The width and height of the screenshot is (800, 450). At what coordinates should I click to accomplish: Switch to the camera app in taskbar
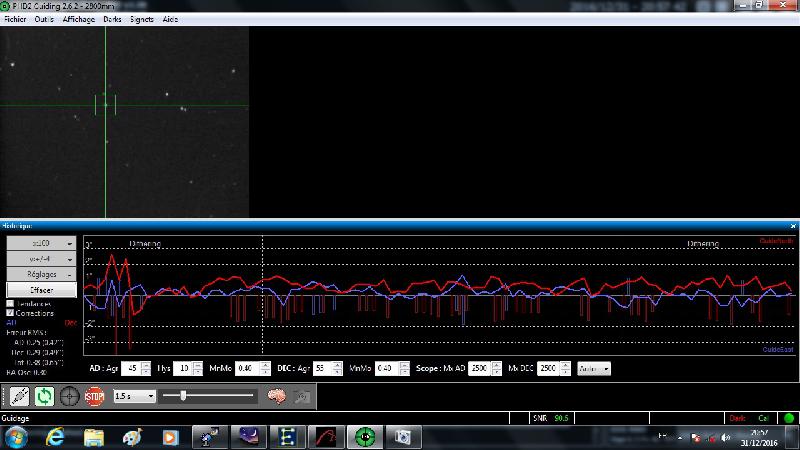404,437
